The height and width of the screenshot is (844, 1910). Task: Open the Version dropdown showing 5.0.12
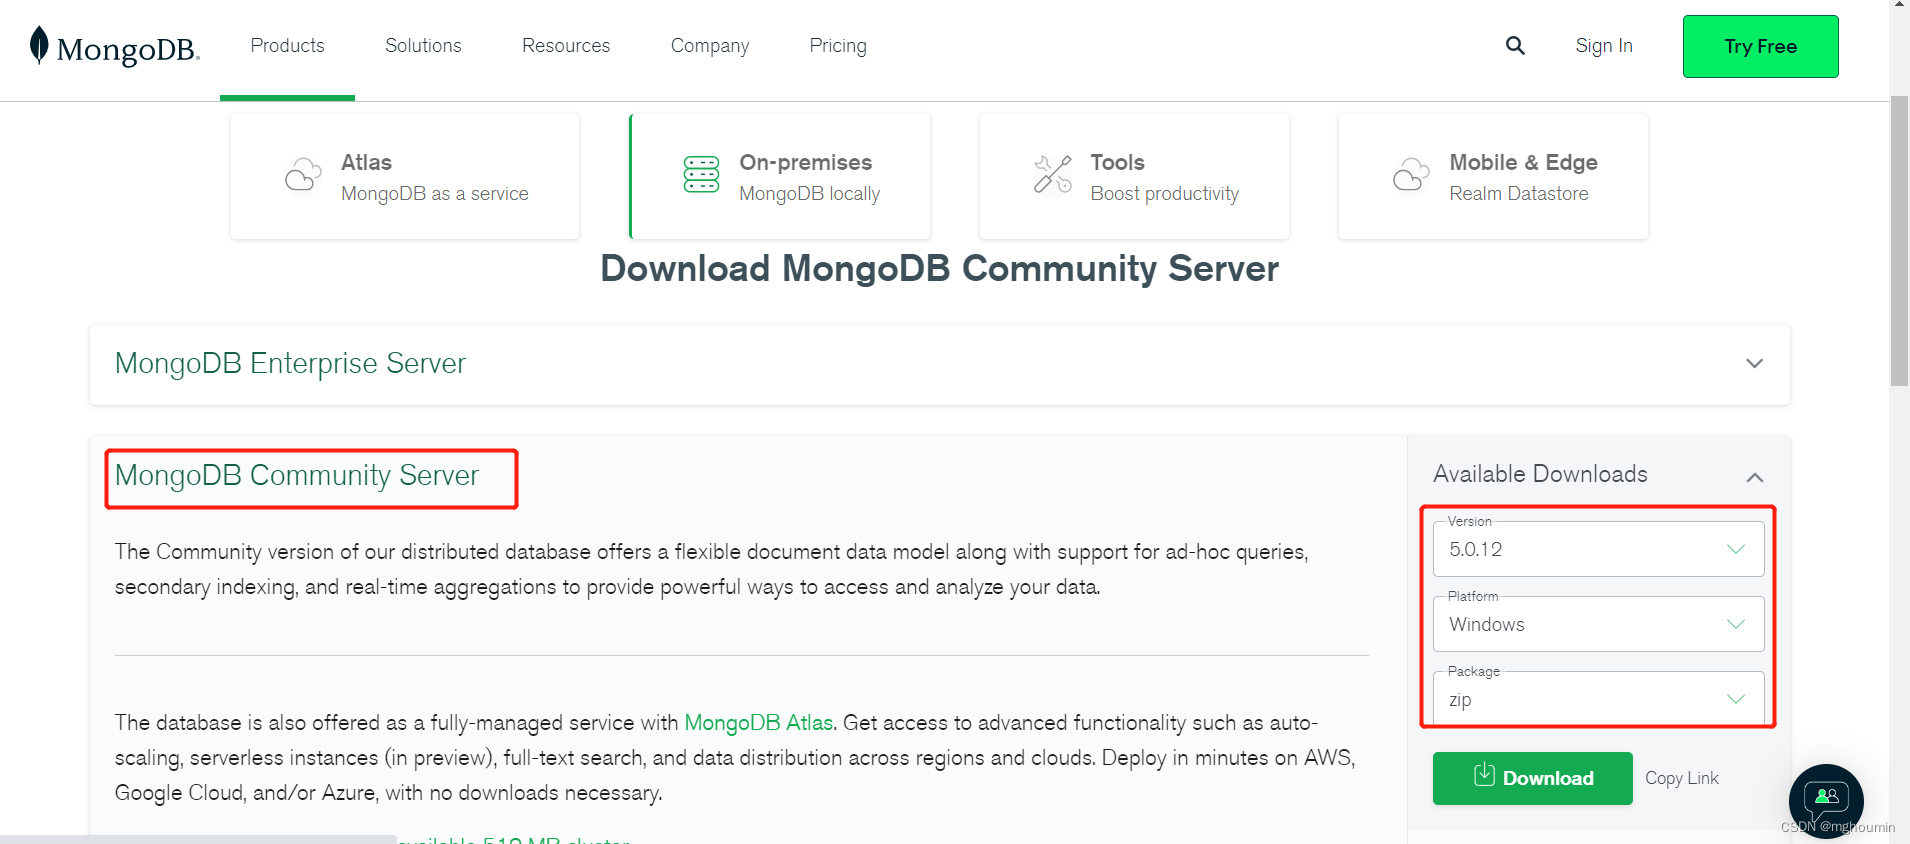pos(1598,549)
